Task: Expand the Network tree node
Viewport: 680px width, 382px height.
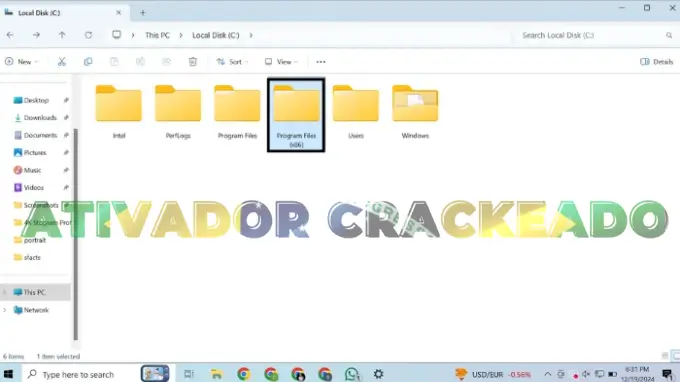Action: 5,310
